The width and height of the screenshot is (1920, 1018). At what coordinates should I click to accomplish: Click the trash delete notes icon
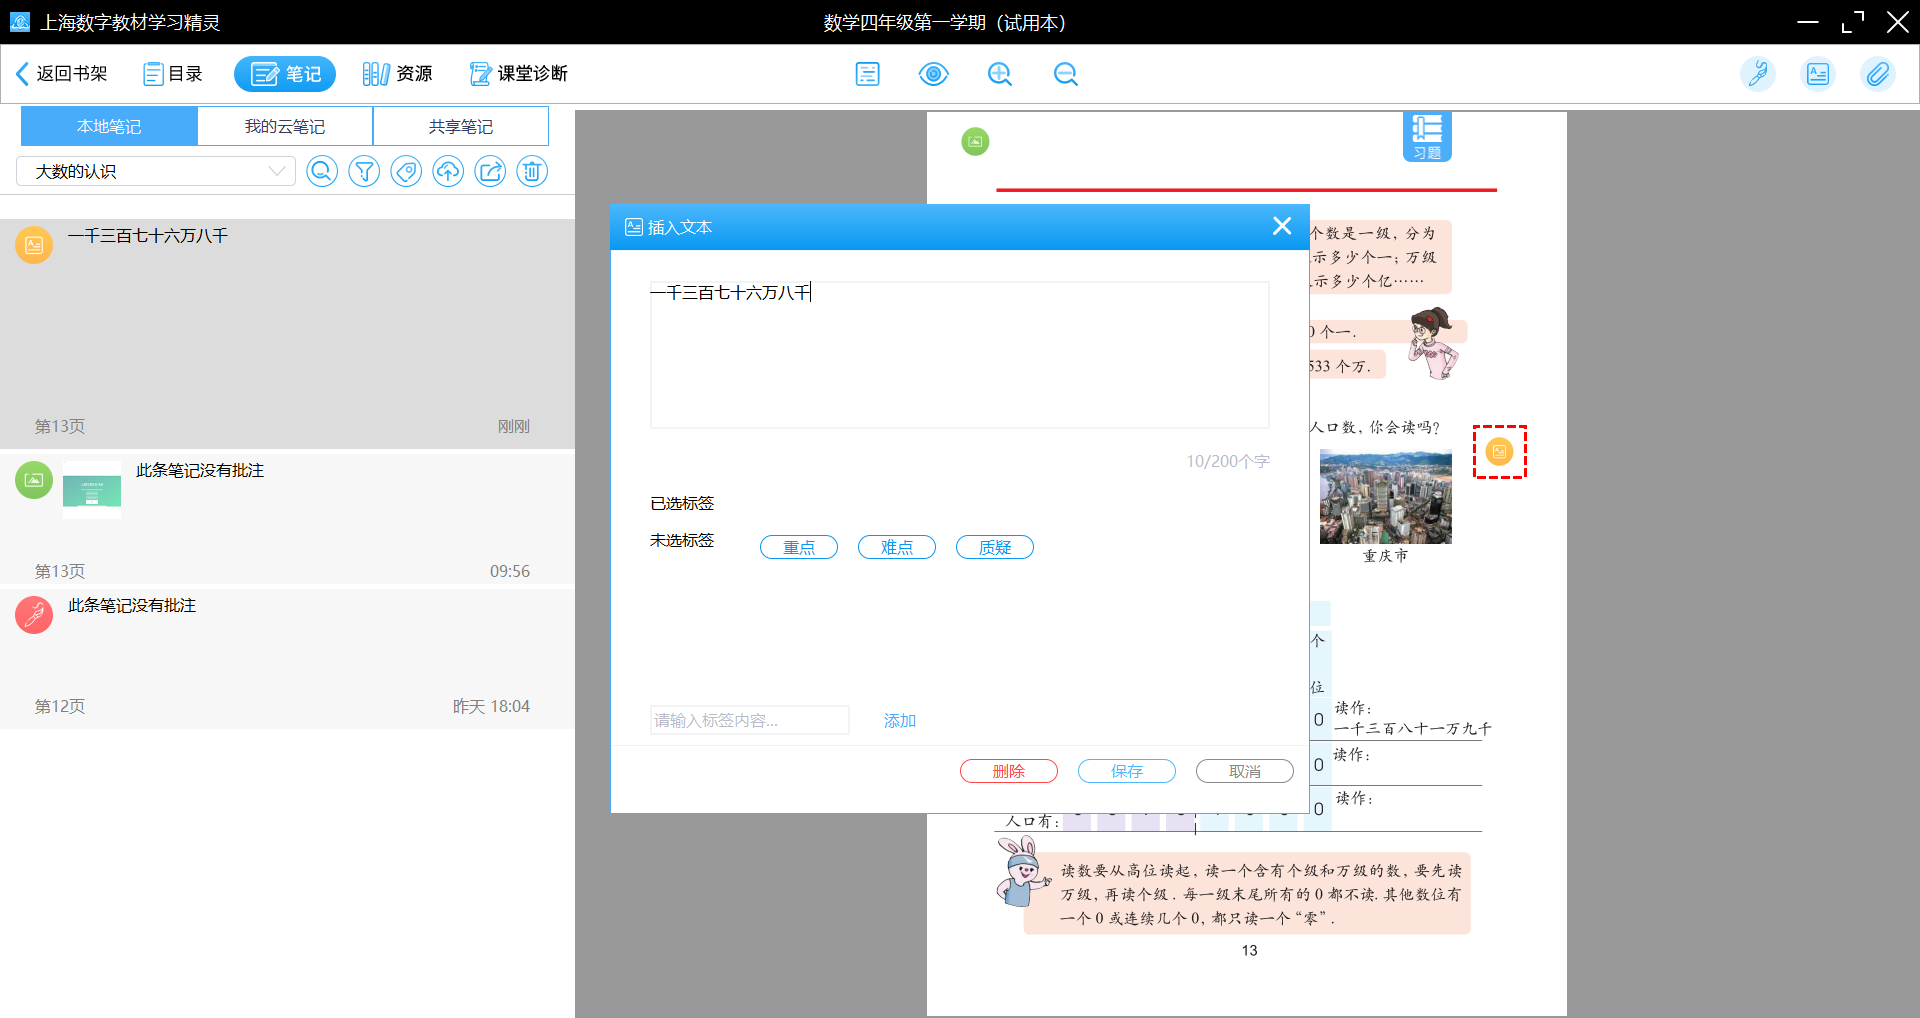click(532, 172)
